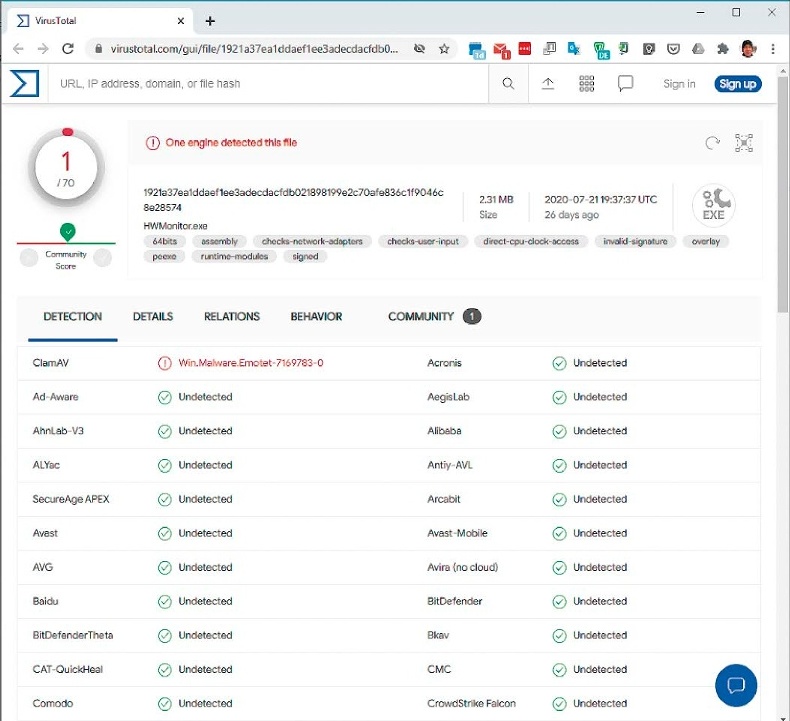Click the detection score gauge 1/70

click(x=66, y=168)
